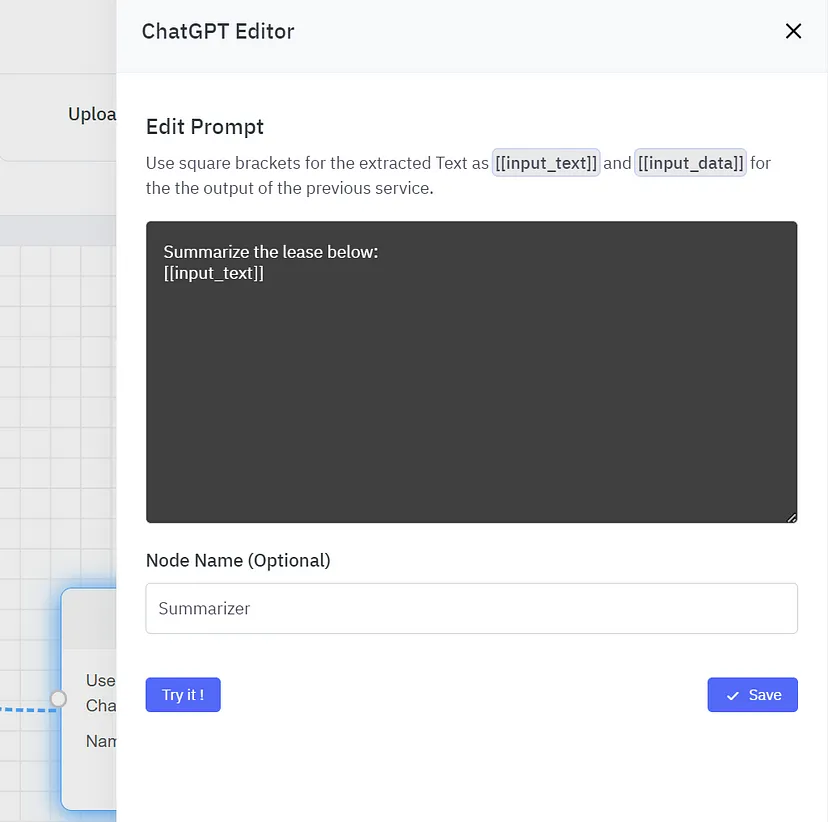Save the edited prompt
This screenshot has width=828, height=822.
coord(752,694)
